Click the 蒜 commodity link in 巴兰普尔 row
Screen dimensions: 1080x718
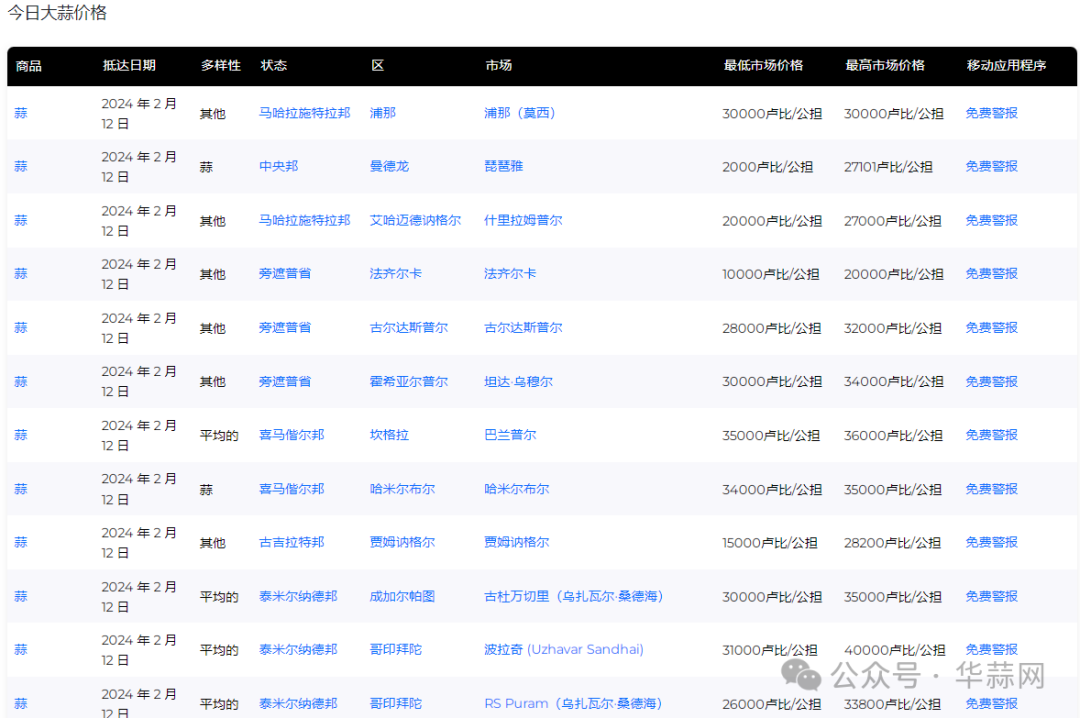[21, 435]
